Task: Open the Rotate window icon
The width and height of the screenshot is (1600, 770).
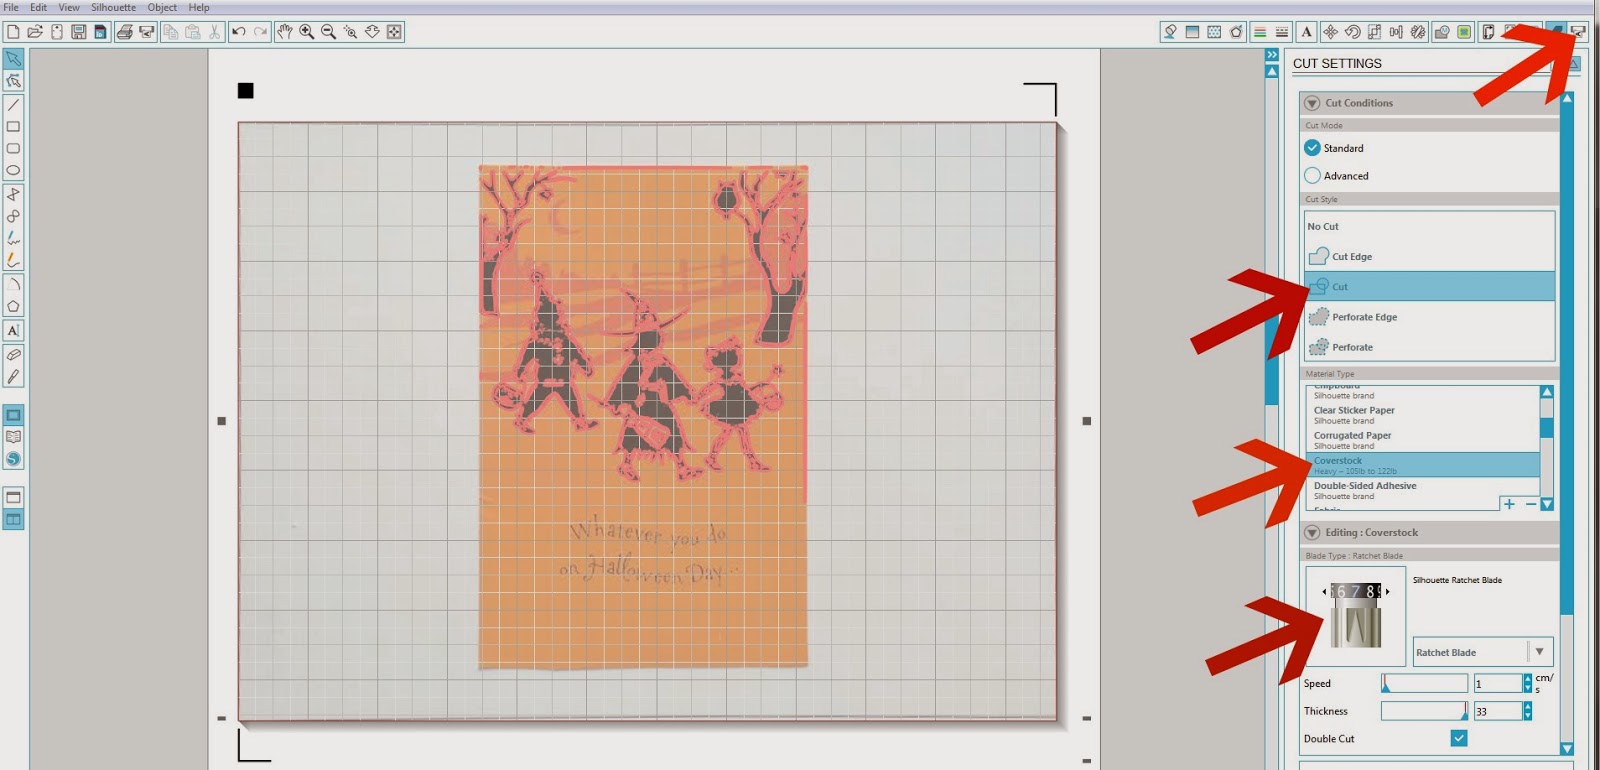Action: (1353, 32)
